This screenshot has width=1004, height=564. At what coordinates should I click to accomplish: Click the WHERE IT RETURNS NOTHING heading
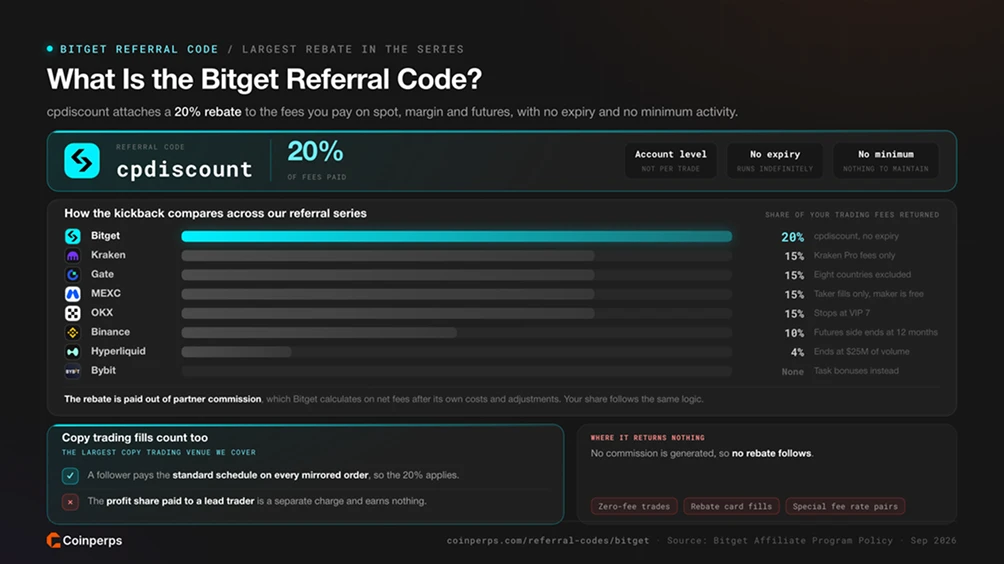point(647,438)
